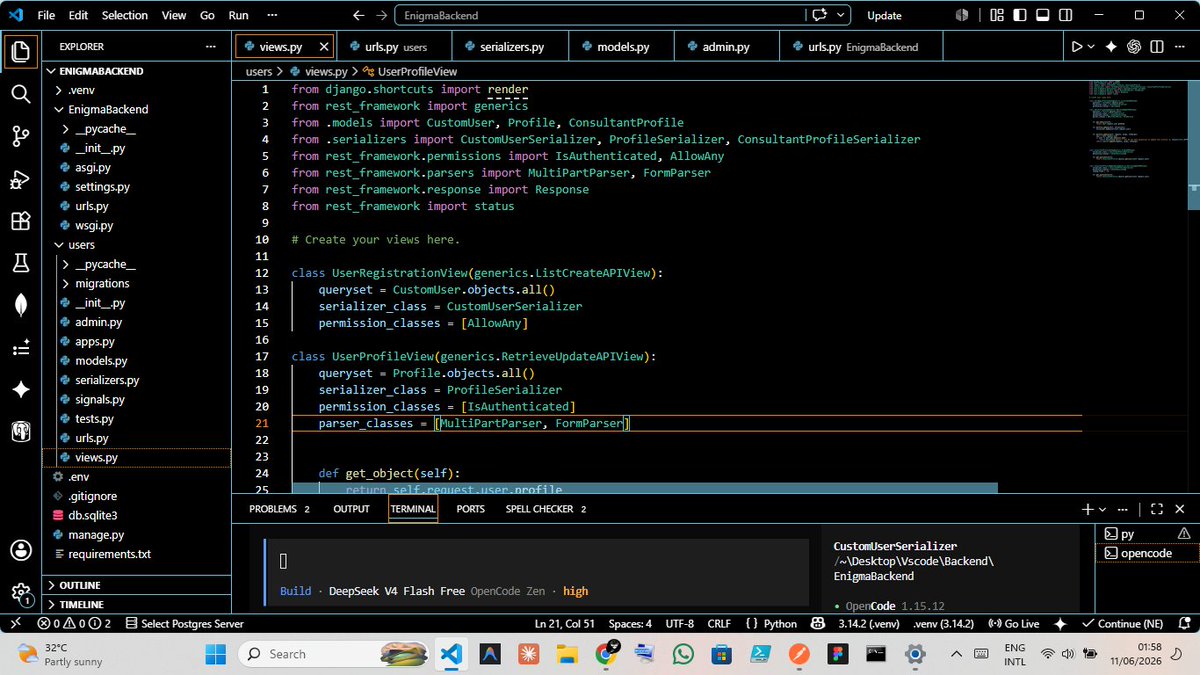Open the new terminal launch profile dropdown
The height and width of the screenshot is (675, 1200).
click(1103, 508)
